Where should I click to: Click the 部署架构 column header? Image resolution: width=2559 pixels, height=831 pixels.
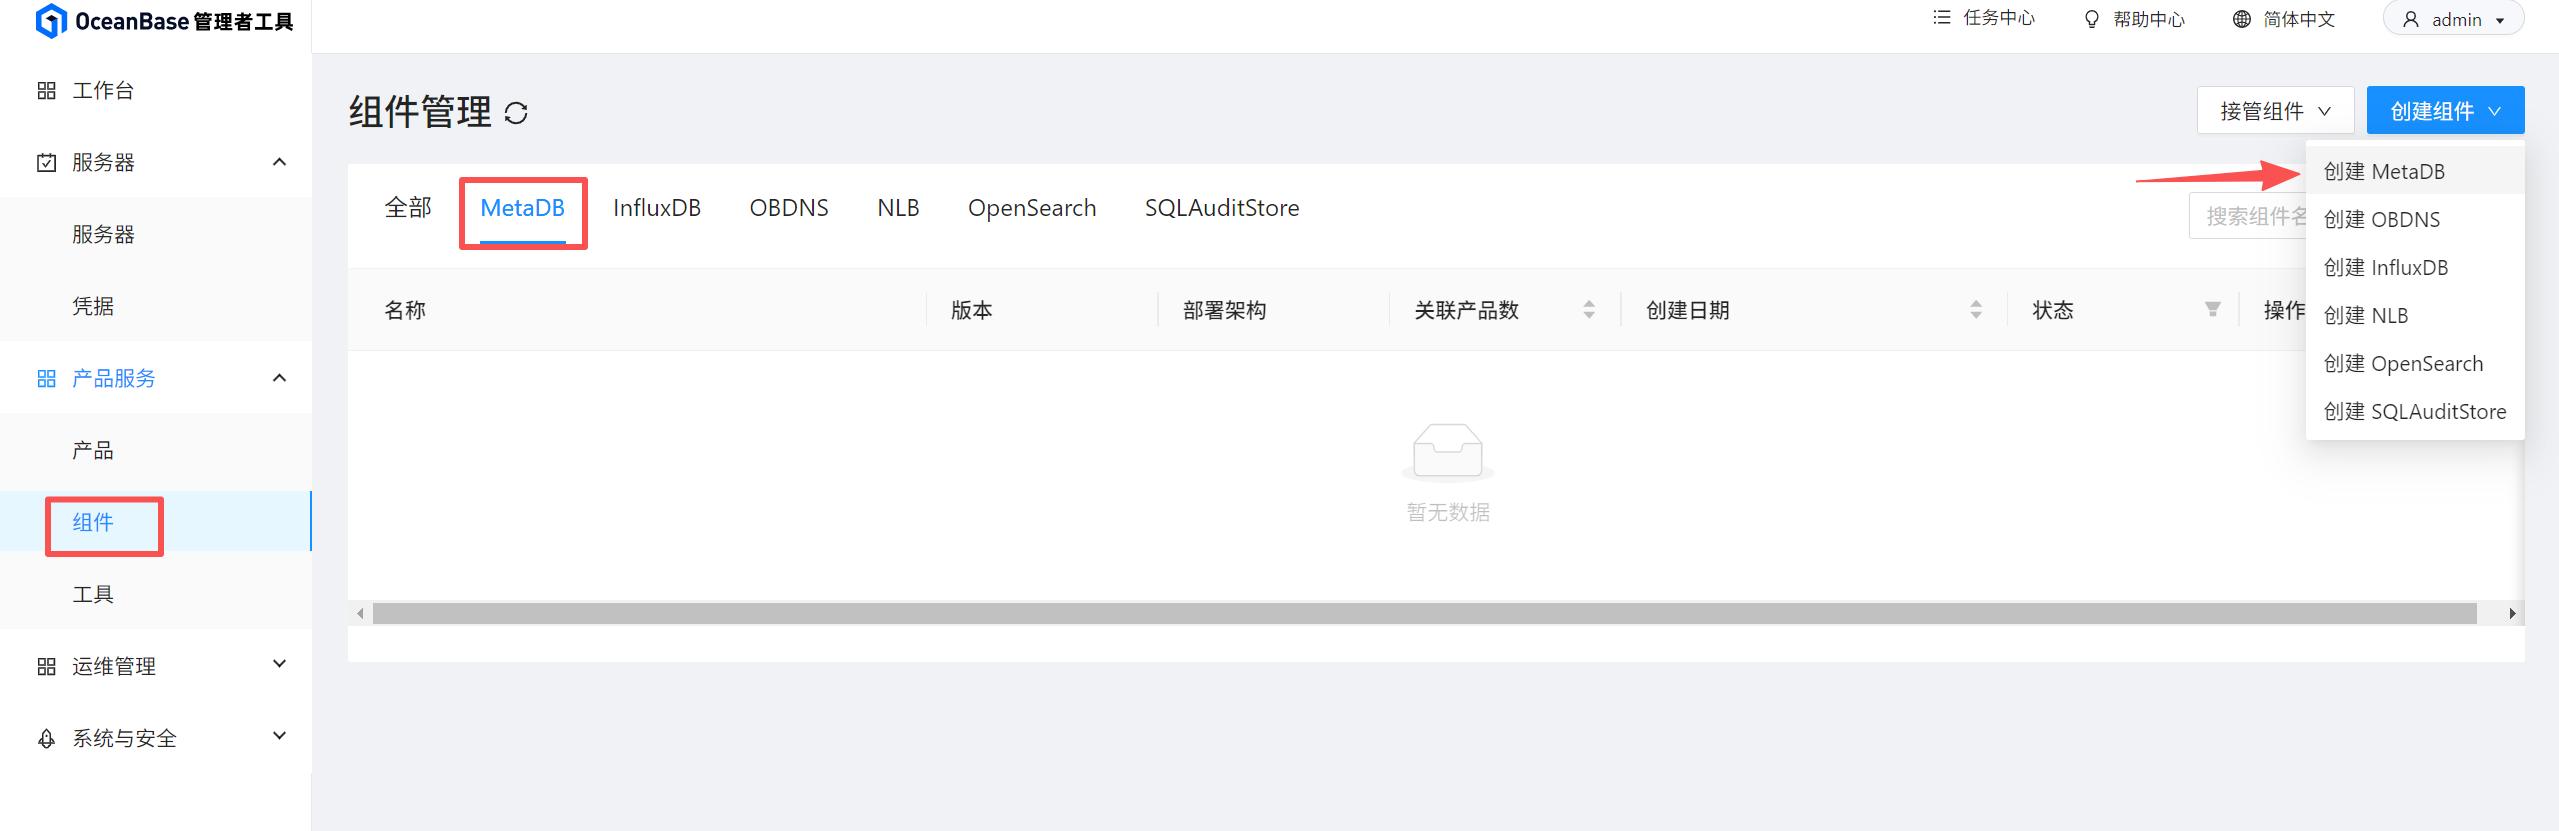click(1225, 310)
